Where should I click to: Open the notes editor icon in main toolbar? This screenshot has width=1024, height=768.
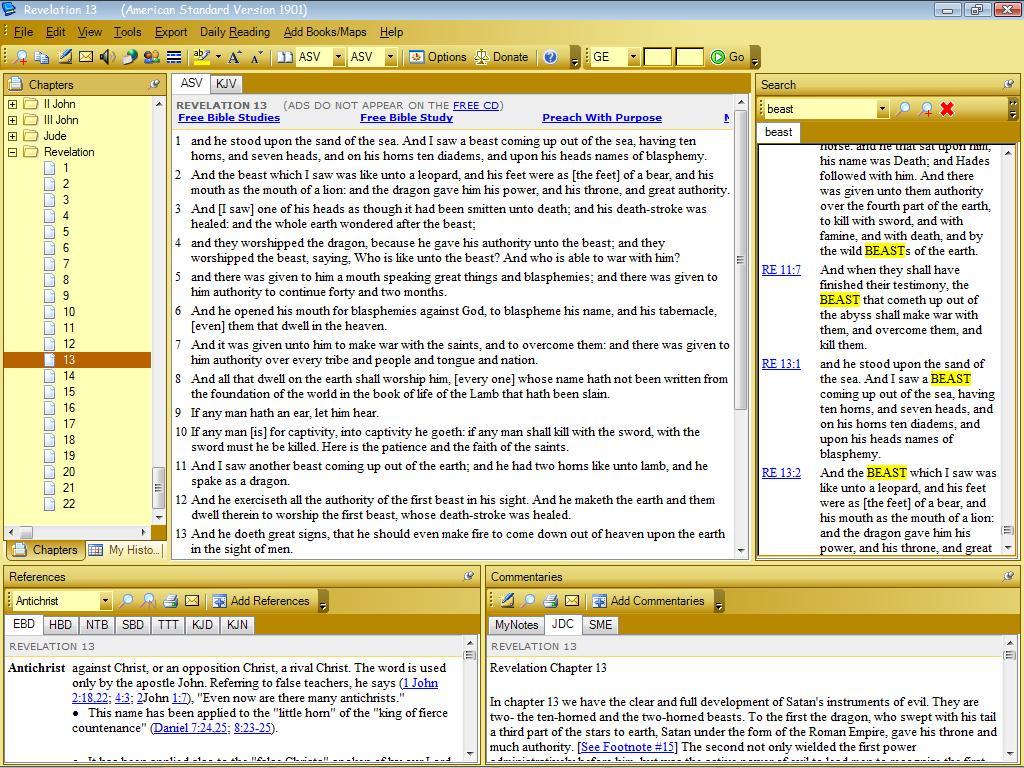click(x=65, y=57)
